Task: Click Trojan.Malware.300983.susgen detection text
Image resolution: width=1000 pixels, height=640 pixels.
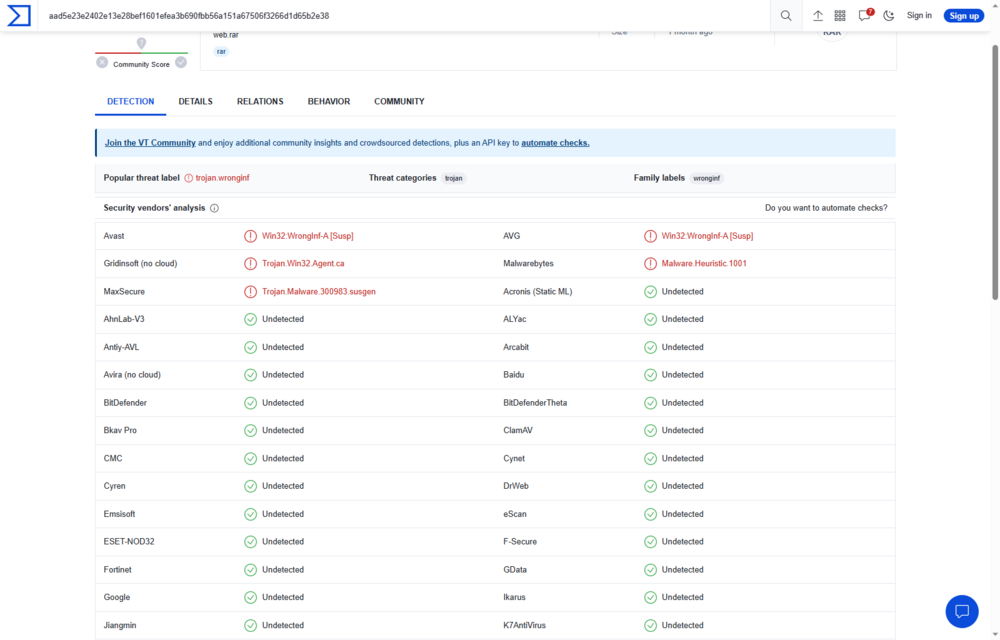Action: point(319,291)
